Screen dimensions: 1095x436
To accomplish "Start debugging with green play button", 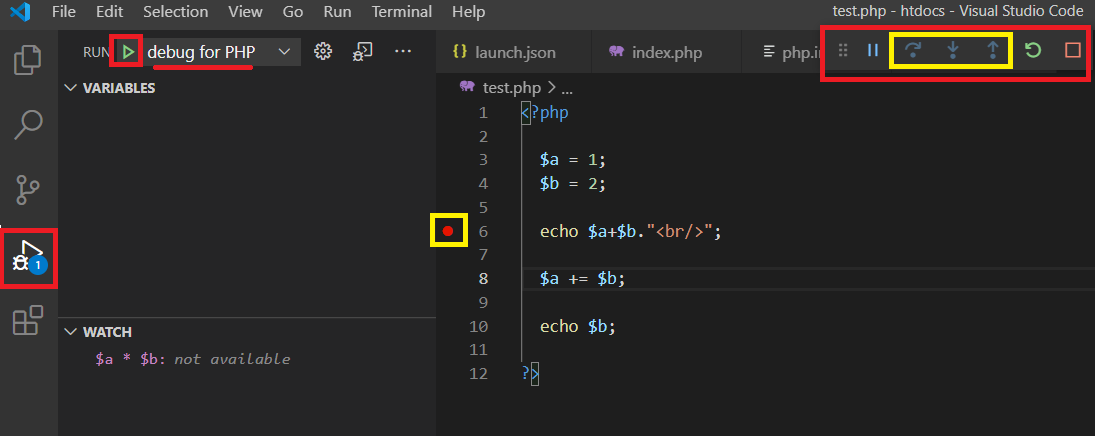I will [x=128, y=52].
